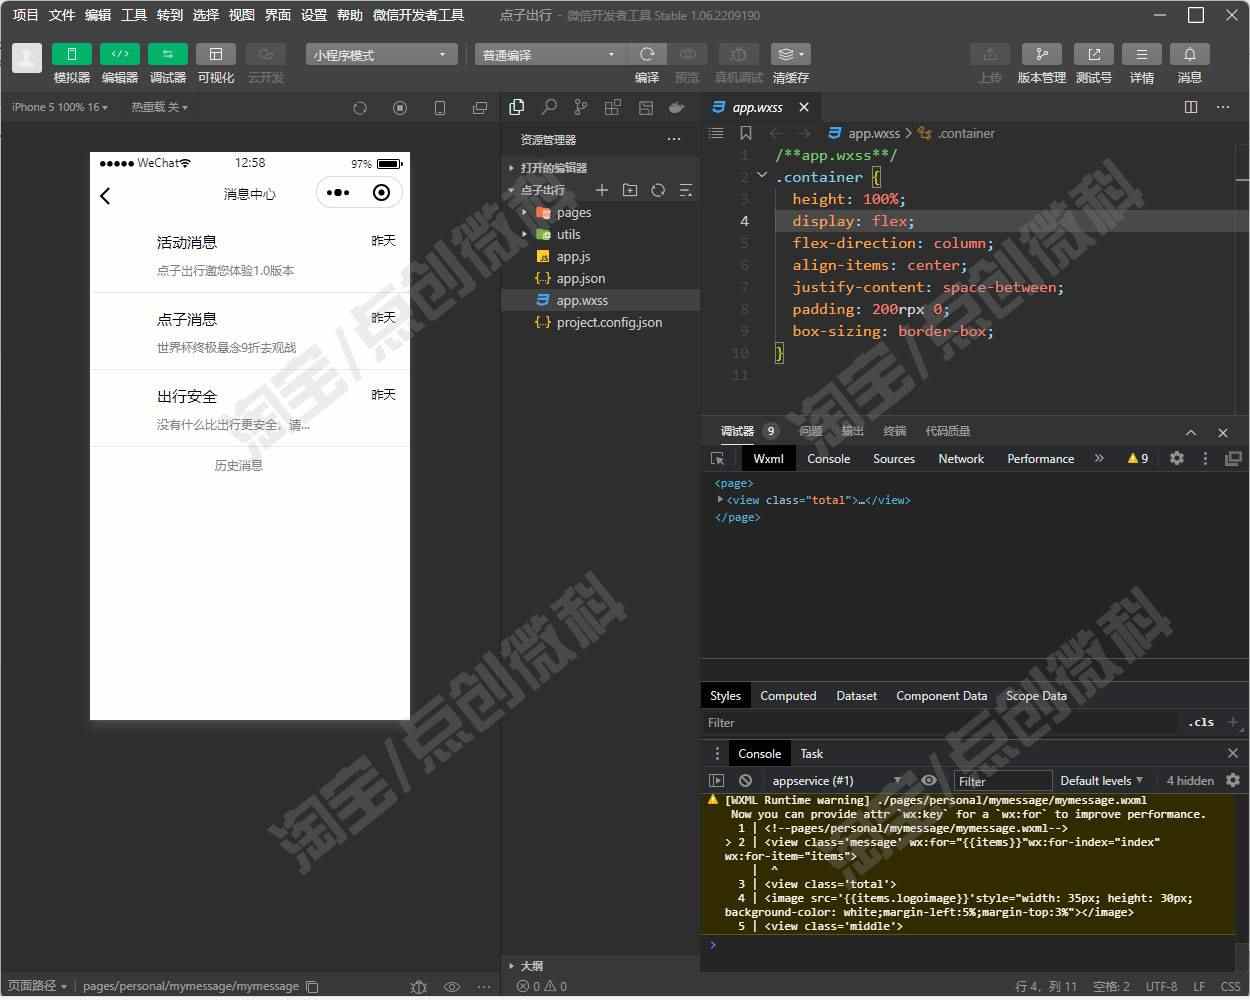
Task: Click the detach simulator window icon
Action: pos(480,108)
